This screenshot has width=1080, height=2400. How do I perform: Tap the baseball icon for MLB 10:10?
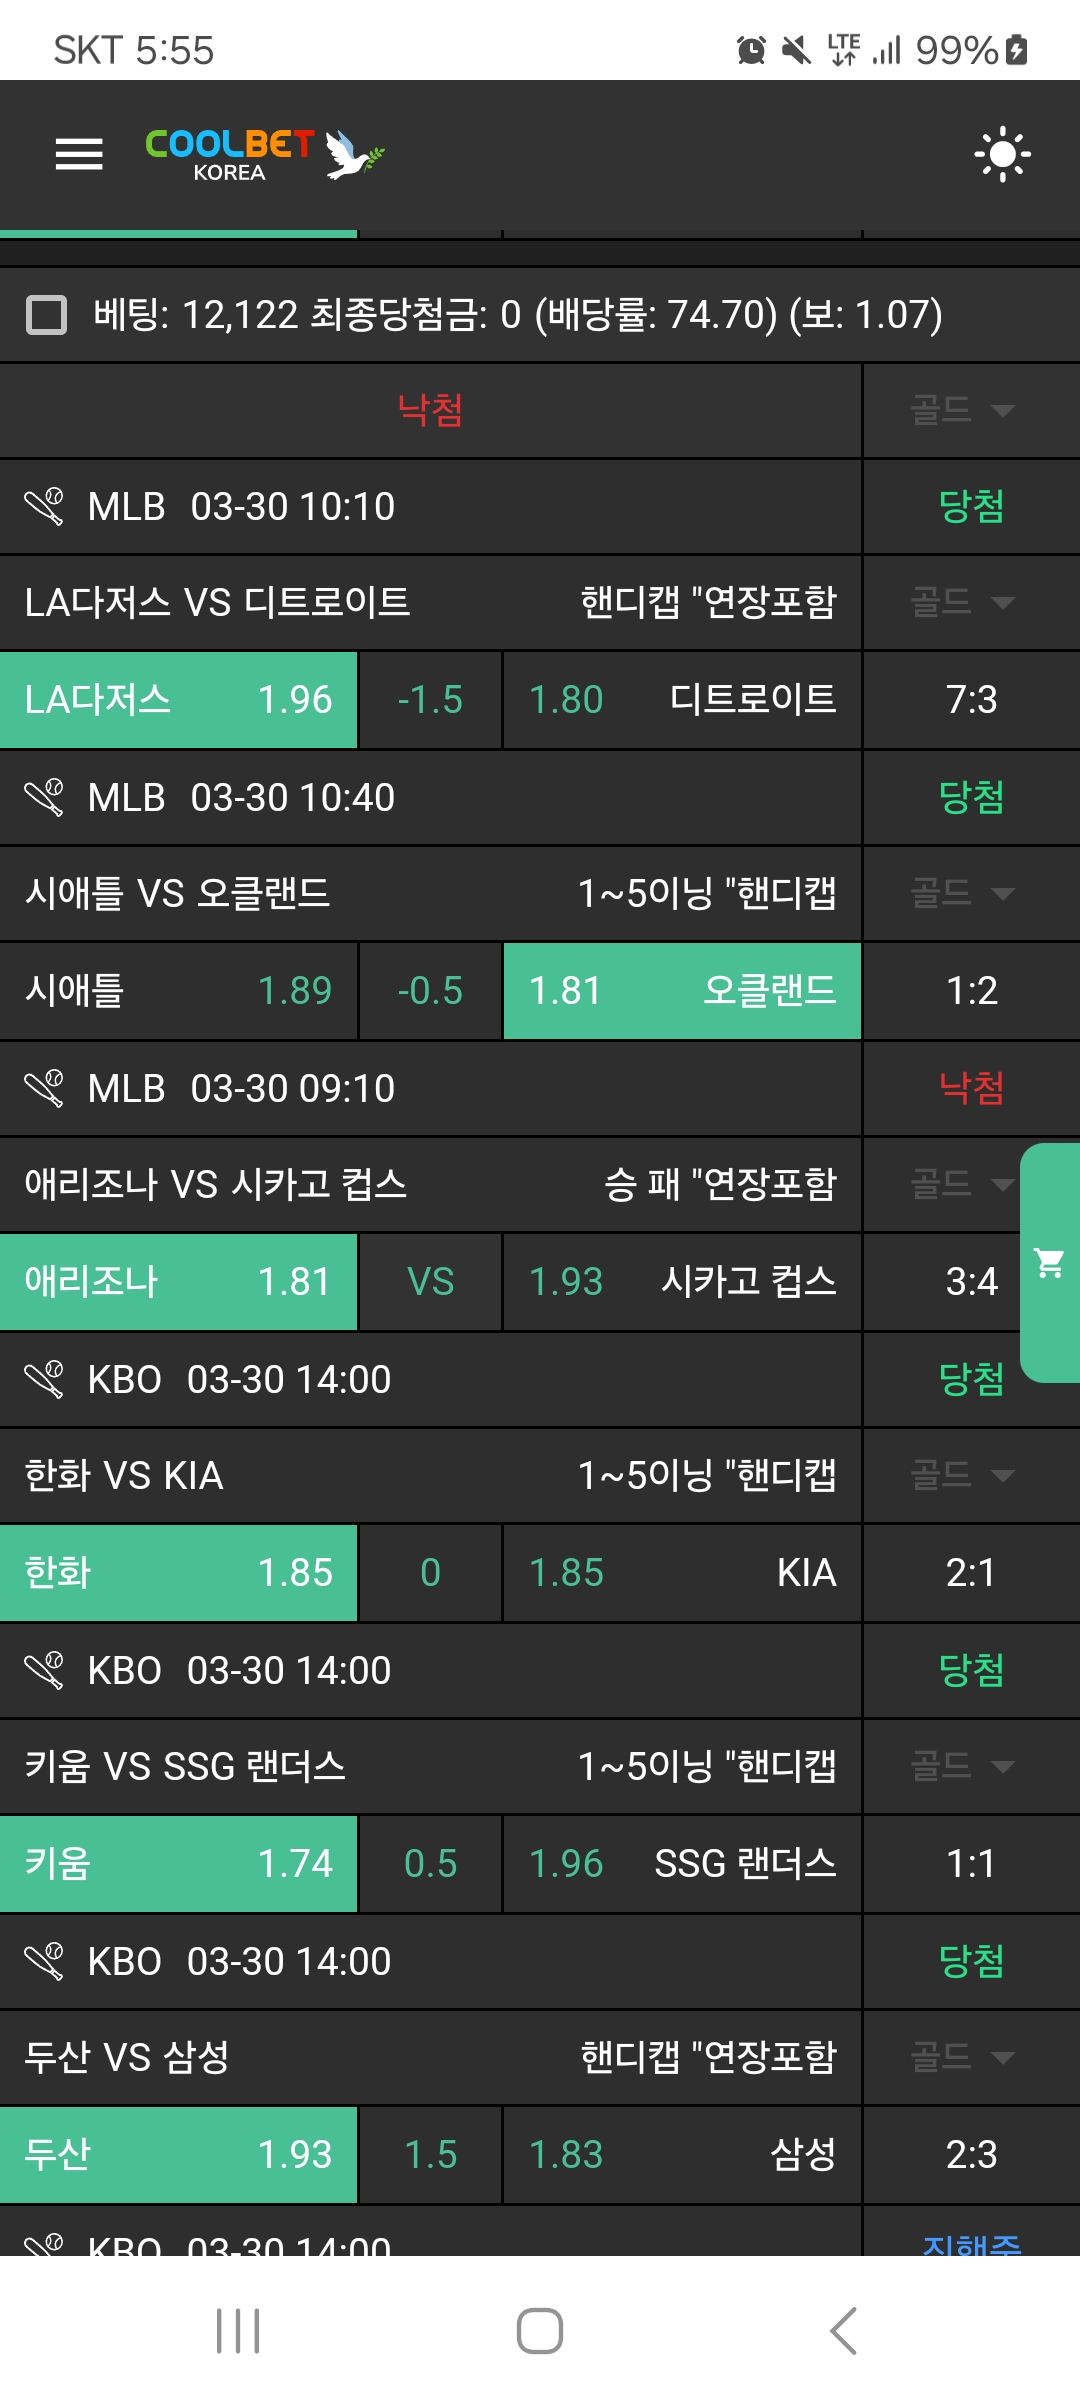coord(44,507)
